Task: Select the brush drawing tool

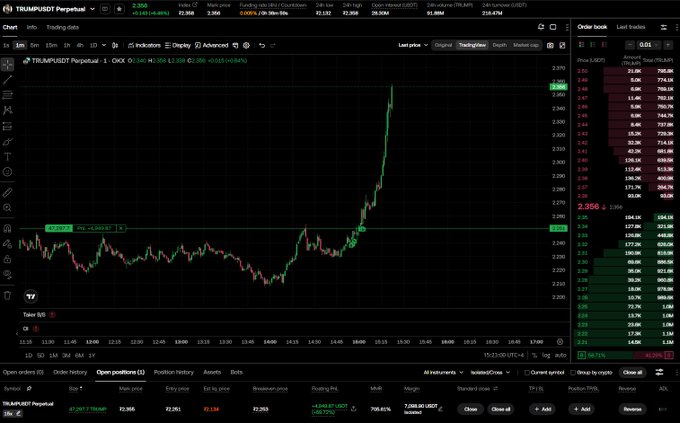Action: coord(7,142)
